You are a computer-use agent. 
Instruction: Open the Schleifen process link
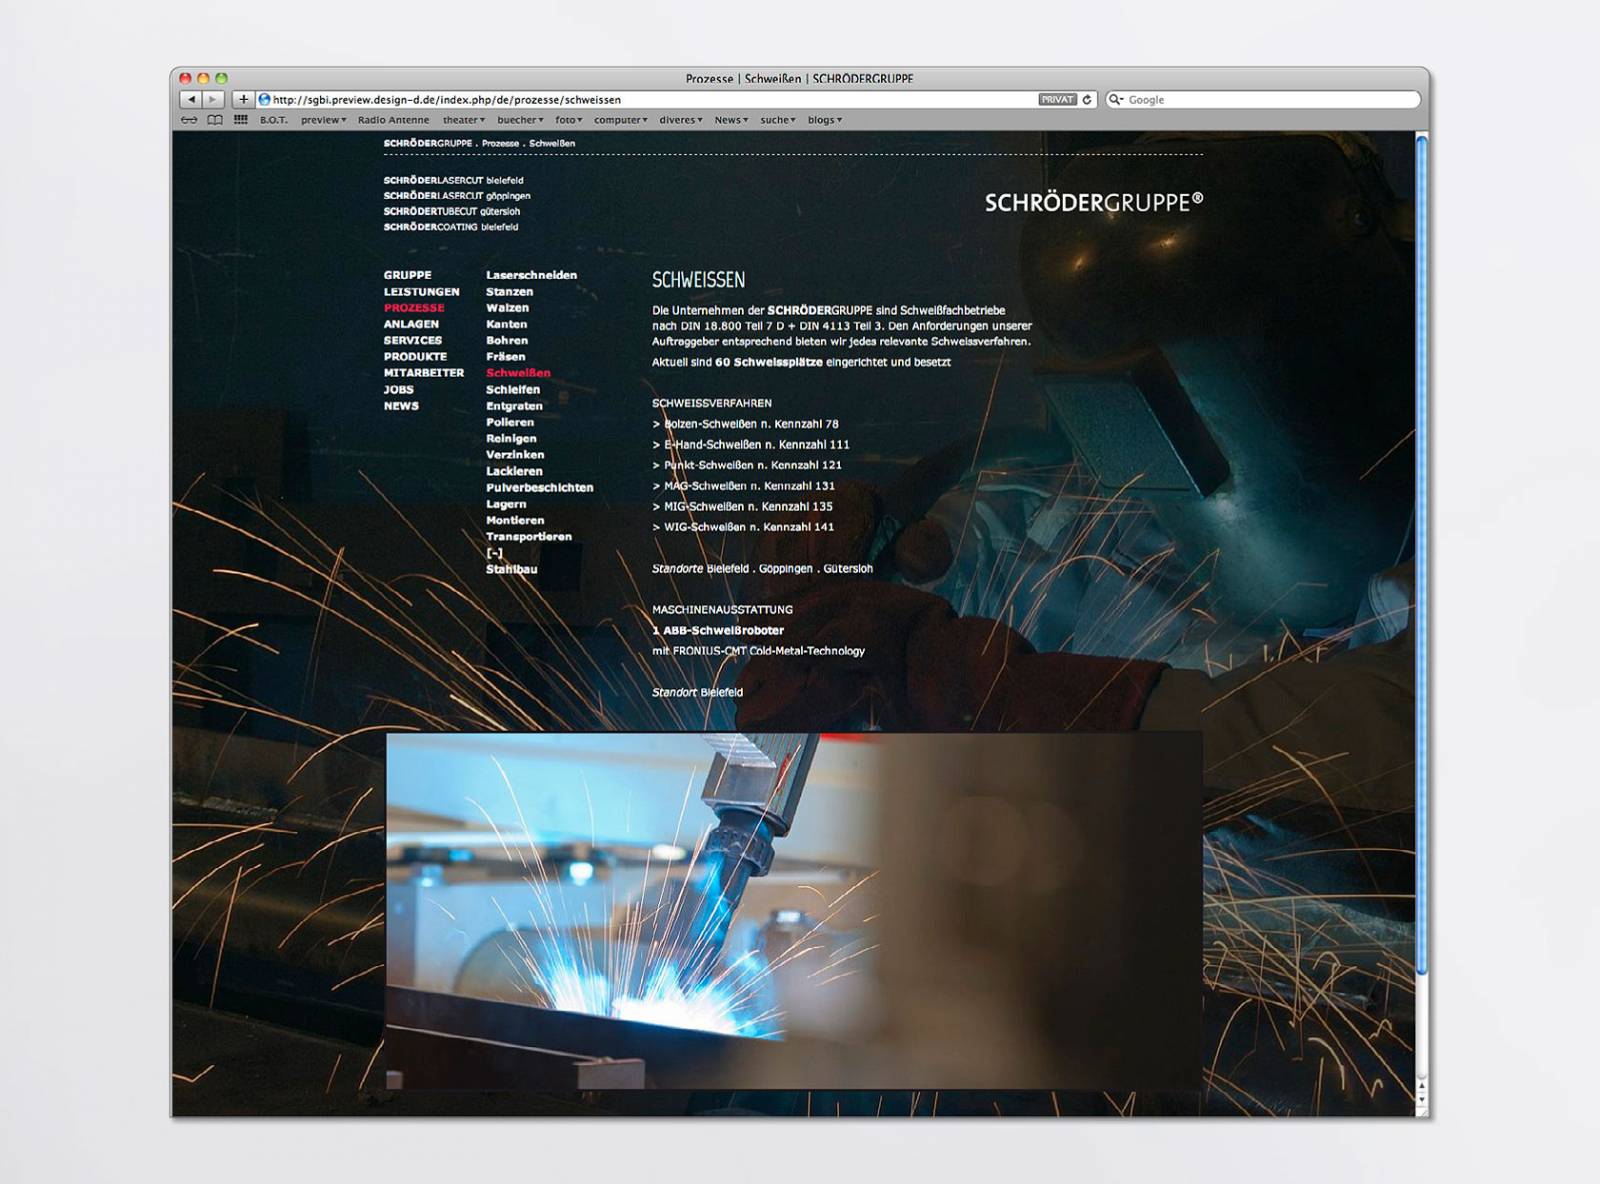(x=513, y=390)
